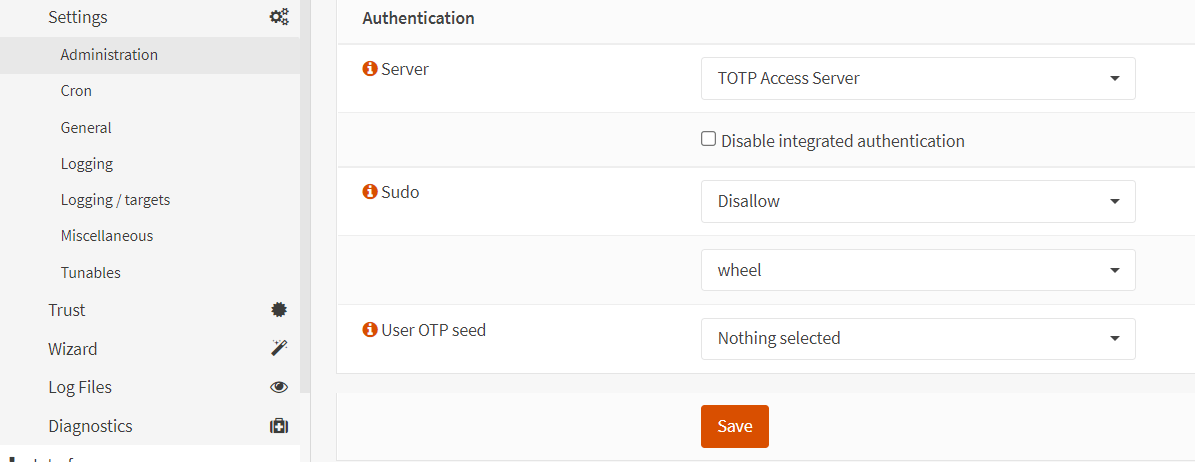The width and height of the screenshot is (1195, 462).
Task: Open the Miscellaneous settings link
Action: point(106,236)
